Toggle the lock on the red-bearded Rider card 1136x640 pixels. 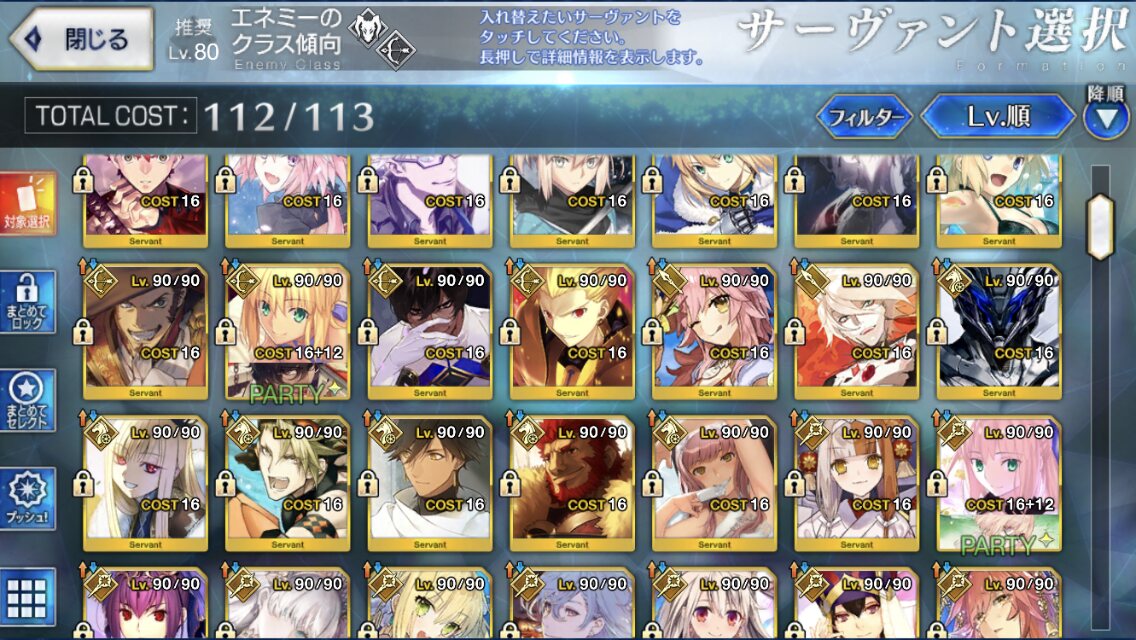click(x=509, y=484)
